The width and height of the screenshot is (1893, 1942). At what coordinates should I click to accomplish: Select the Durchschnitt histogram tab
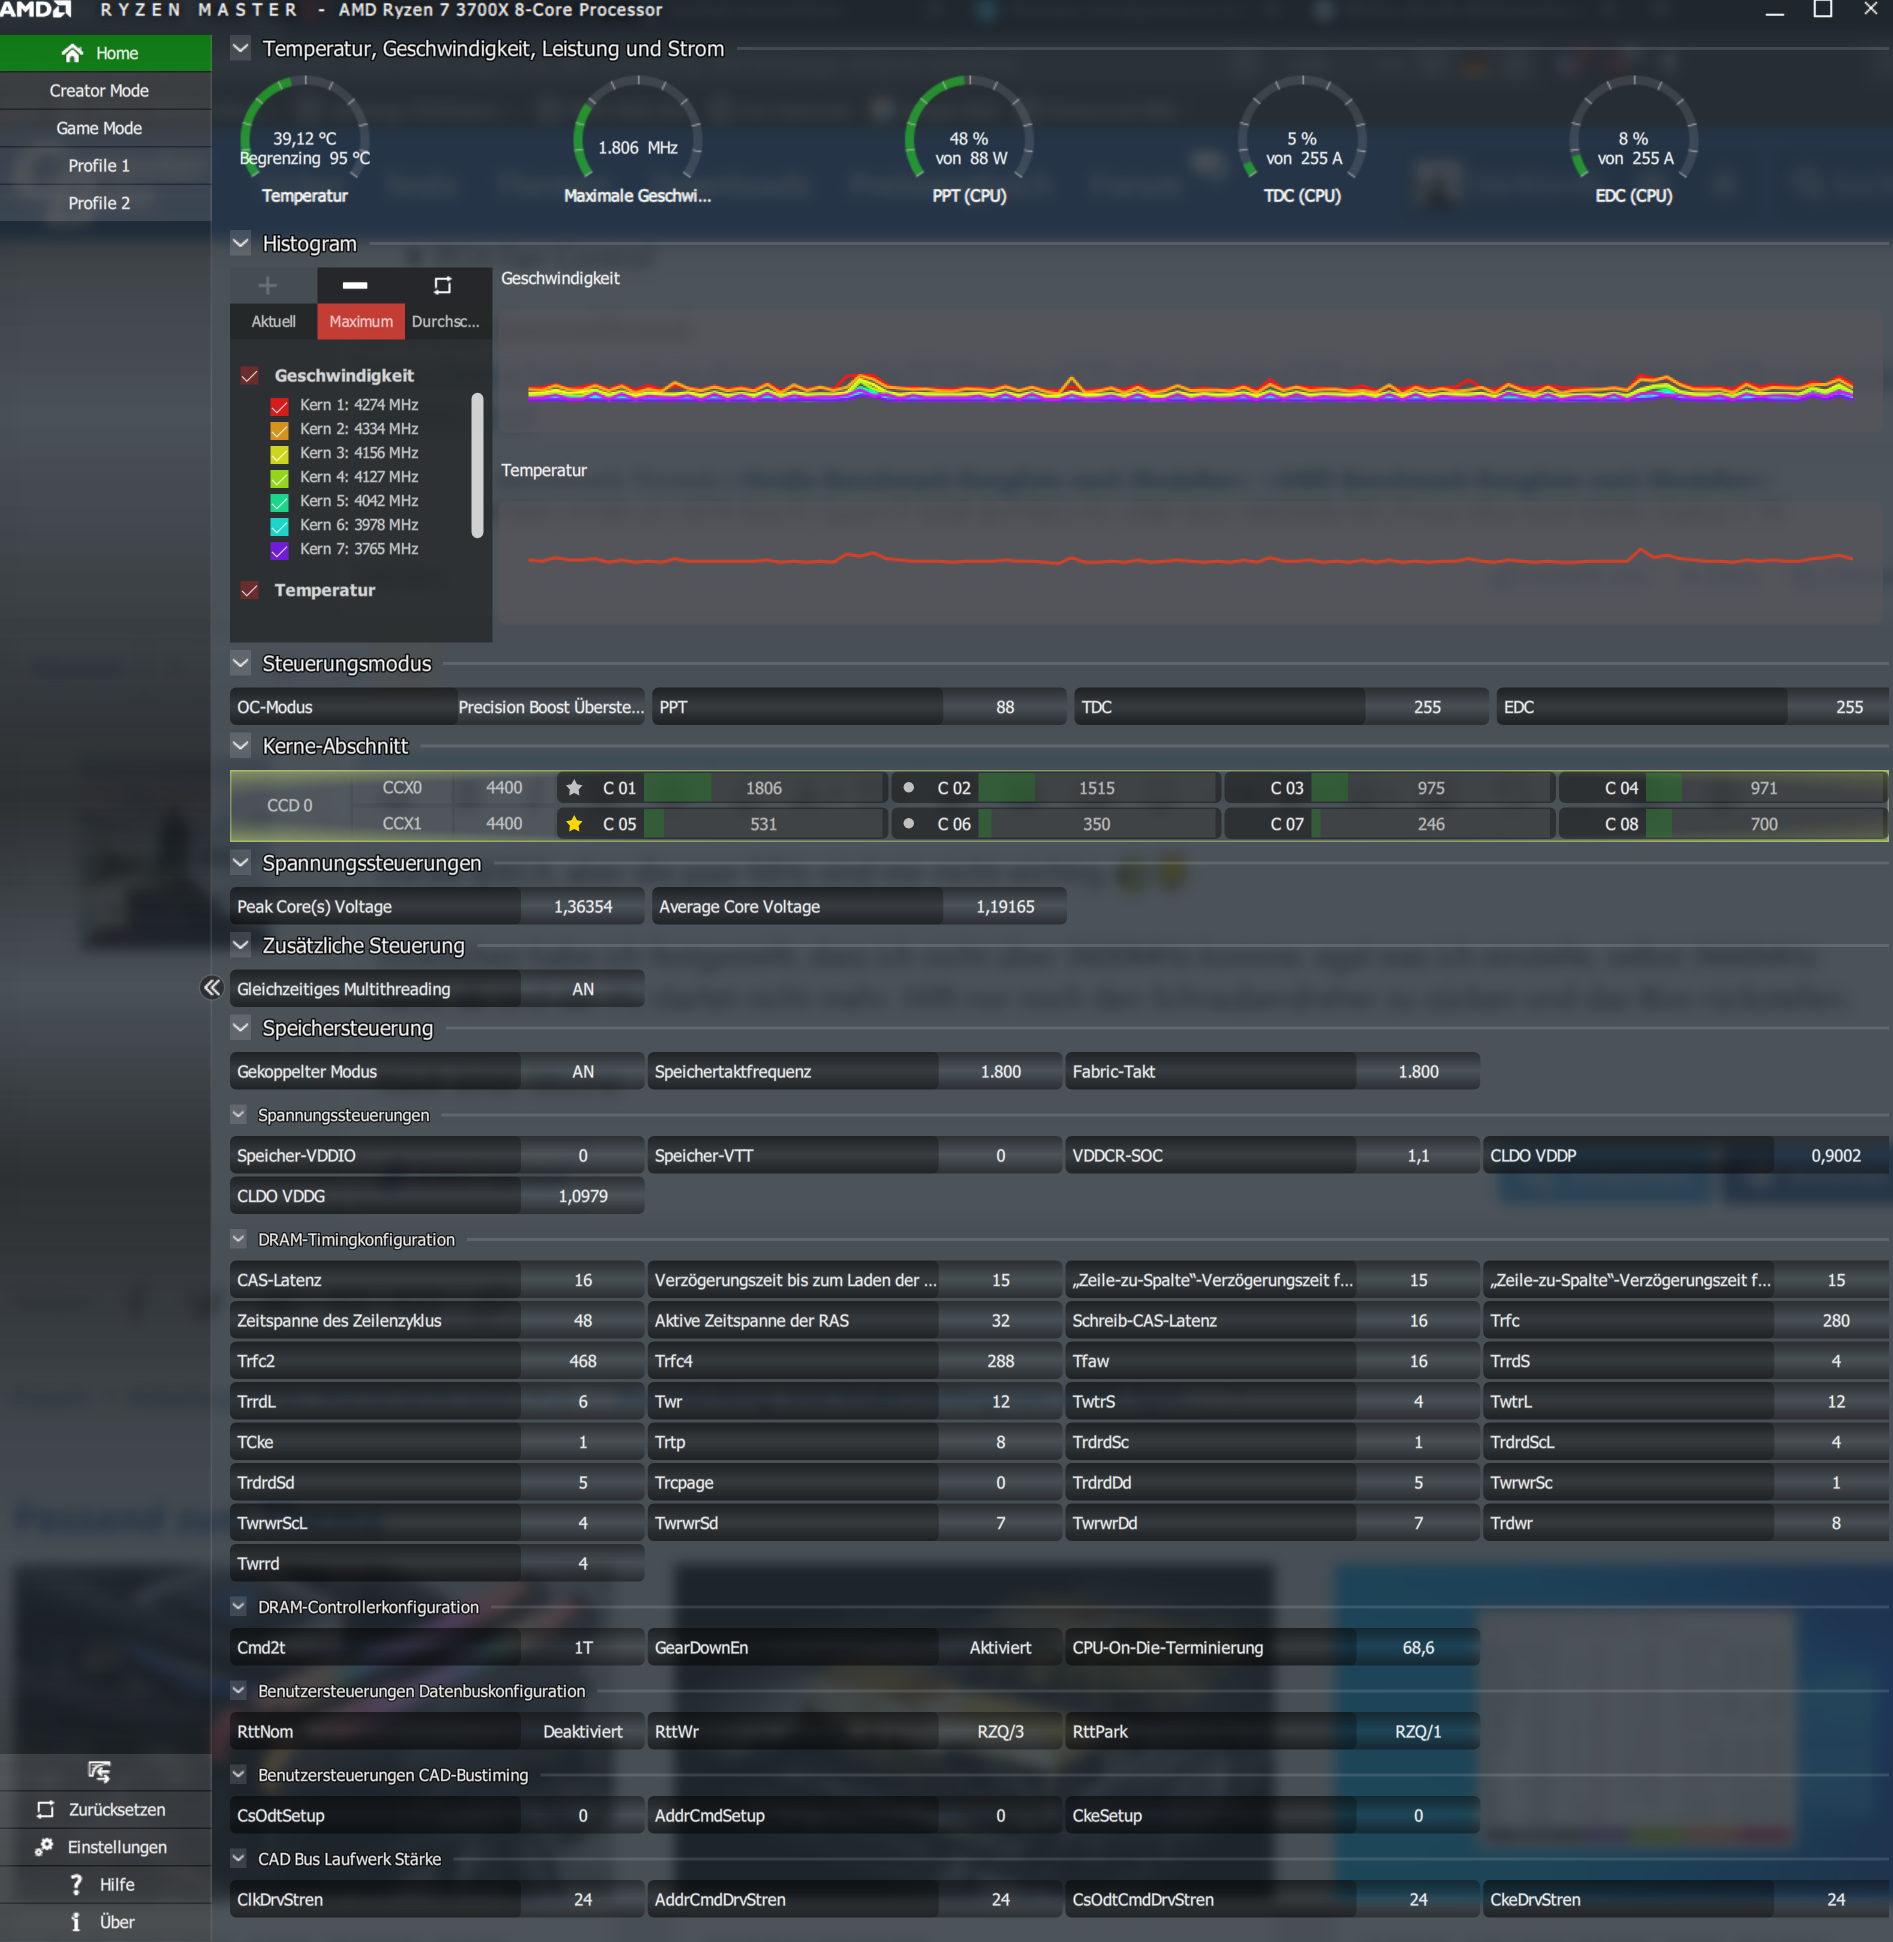(447, 322)
